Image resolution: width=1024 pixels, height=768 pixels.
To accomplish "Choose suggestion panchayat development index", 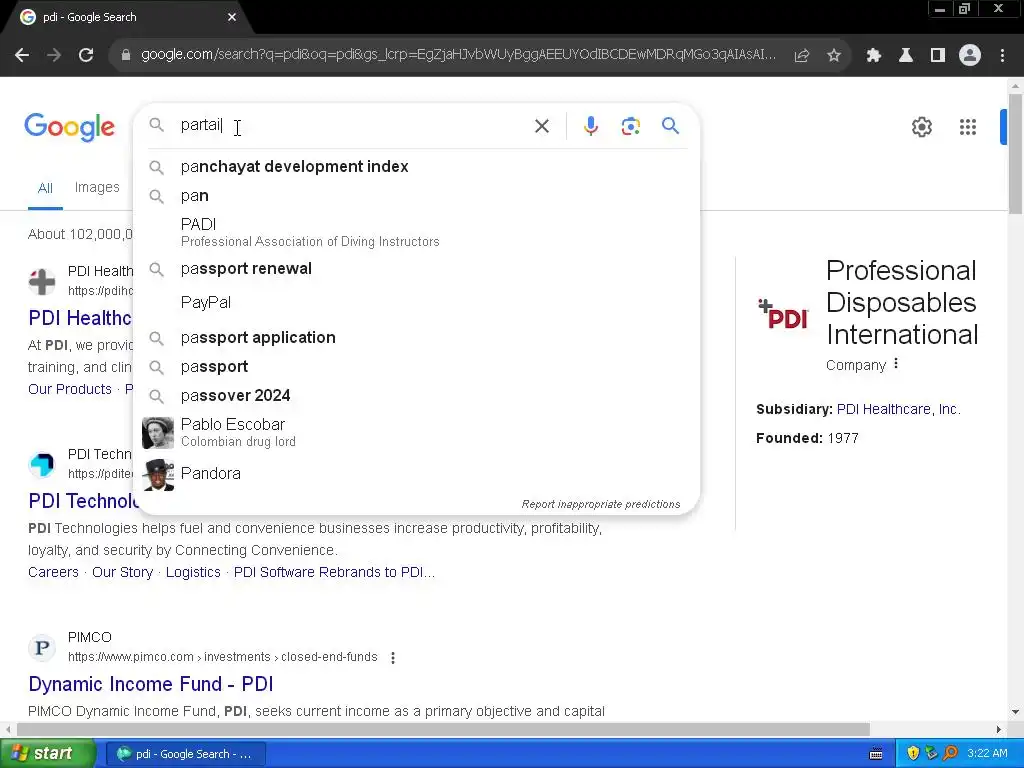I will [x=417, y=167].
